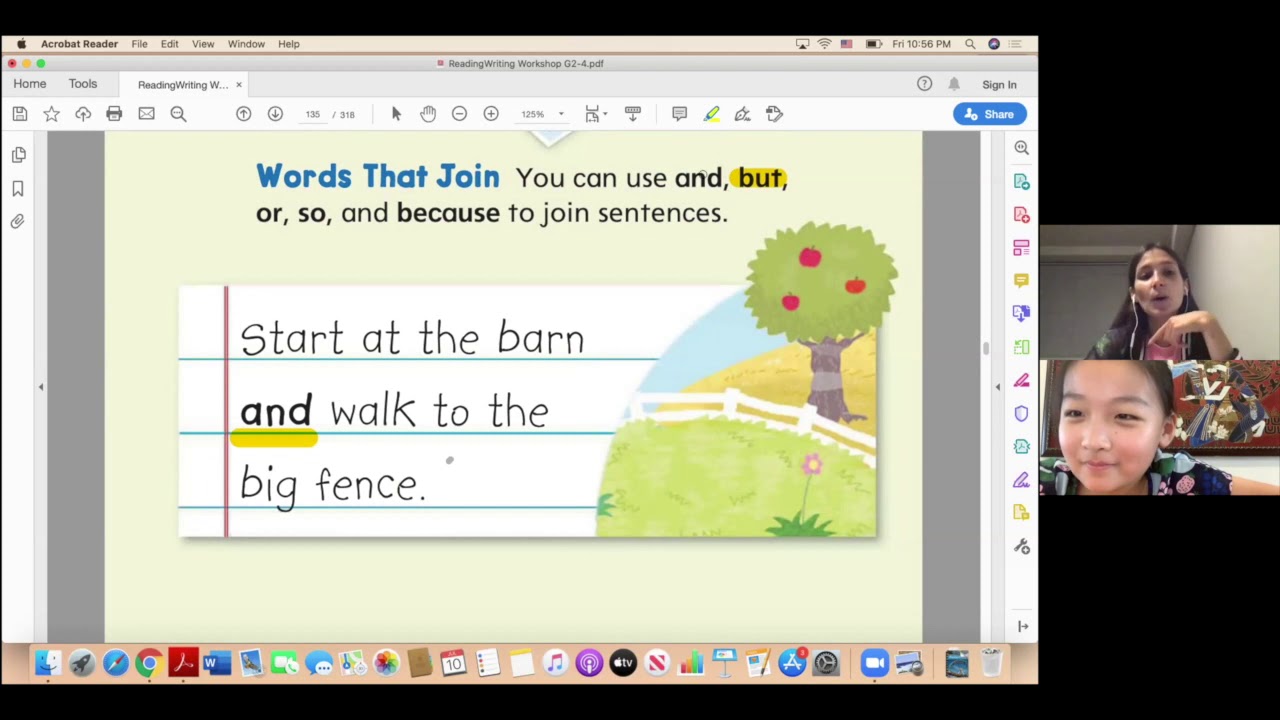Open the Edit menu
The image size is (1280, 720).
pos(170,44)
